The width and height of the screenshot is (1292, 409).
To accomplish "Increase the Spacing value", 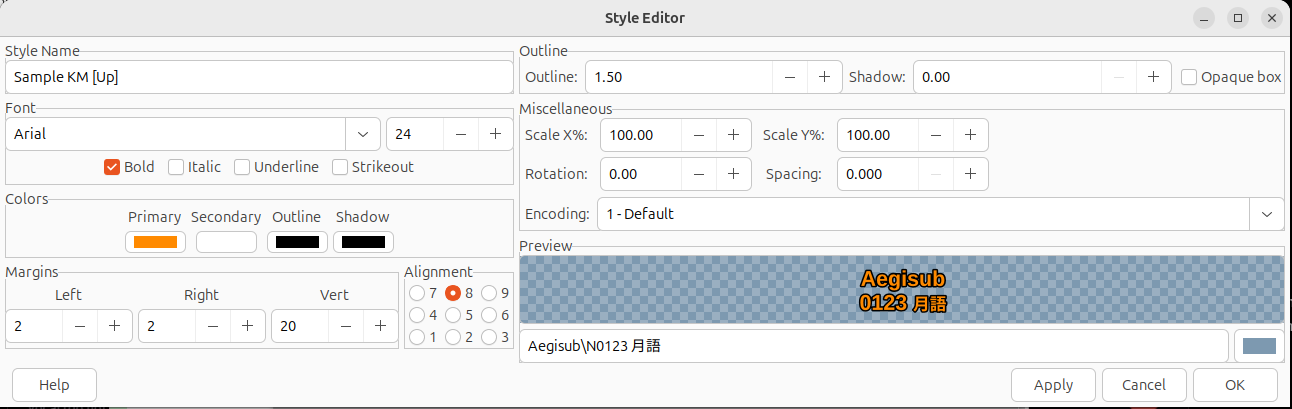I will (x=970, y=174).
